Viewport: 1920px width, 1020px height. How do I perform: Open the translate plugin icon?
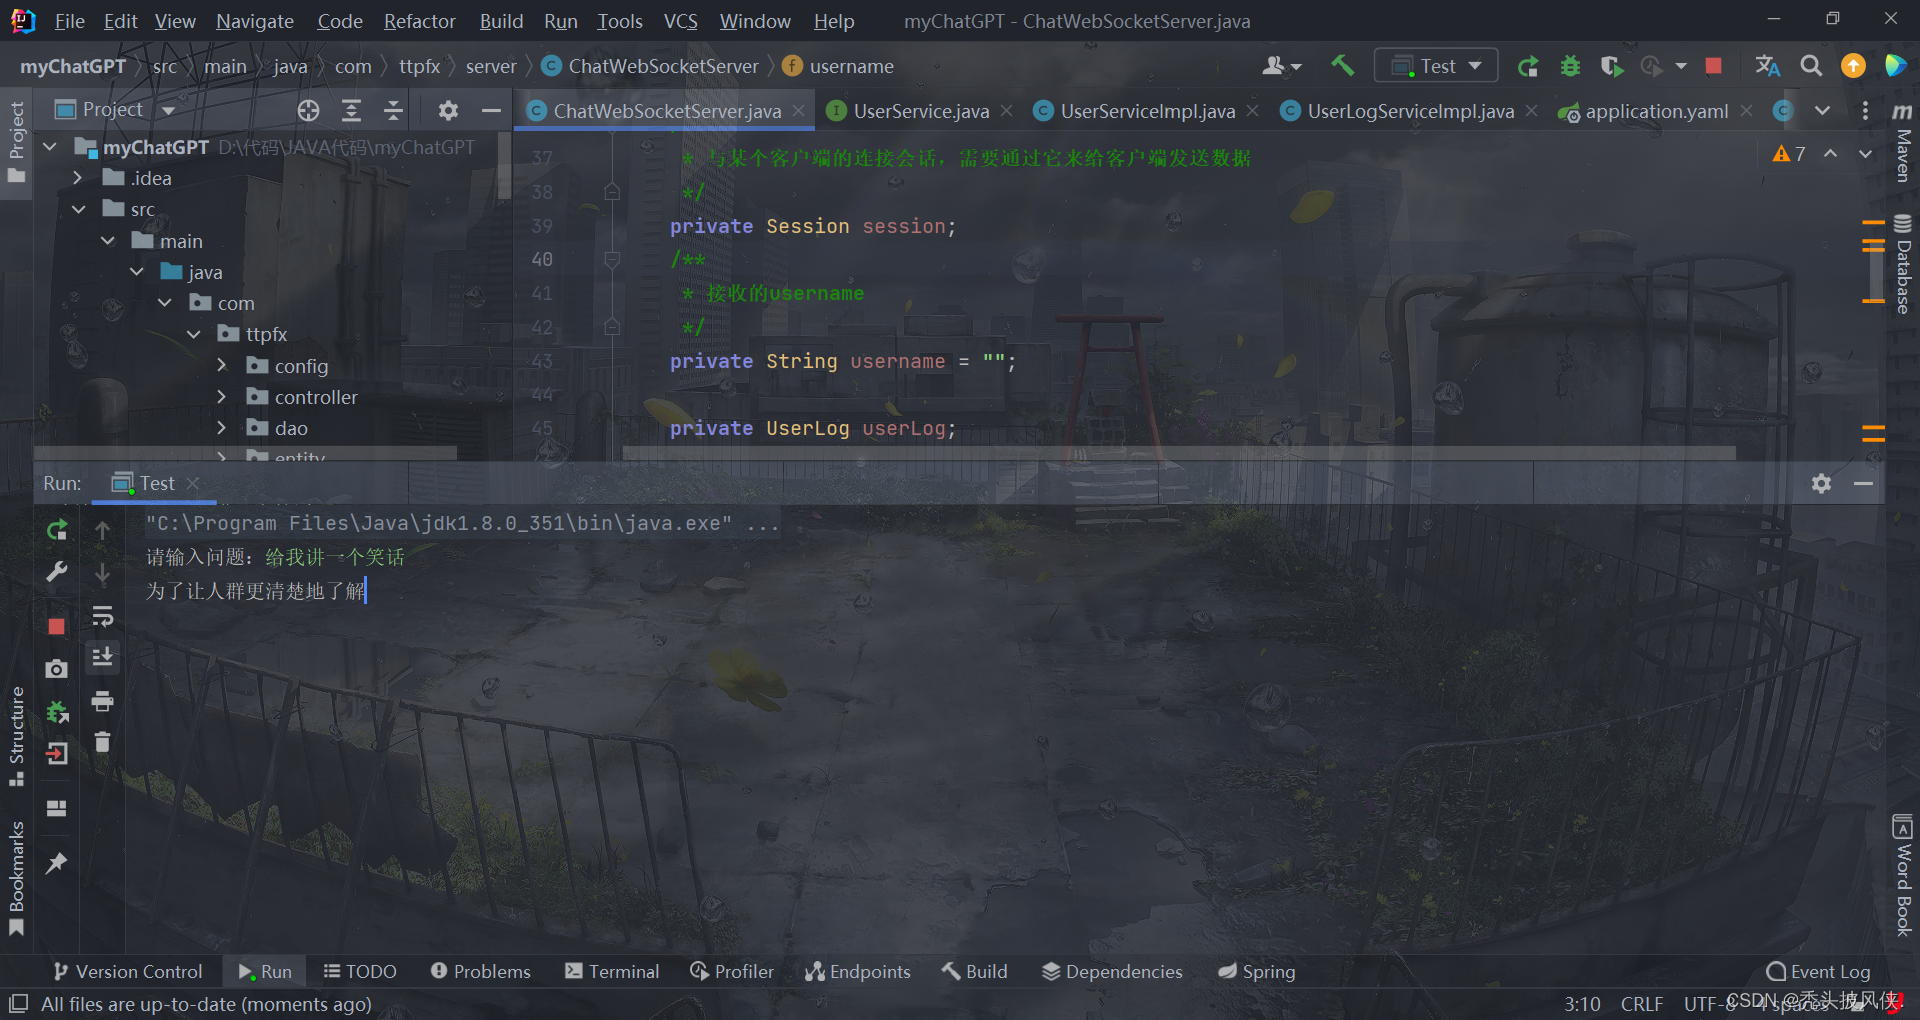coord(1767,66)
